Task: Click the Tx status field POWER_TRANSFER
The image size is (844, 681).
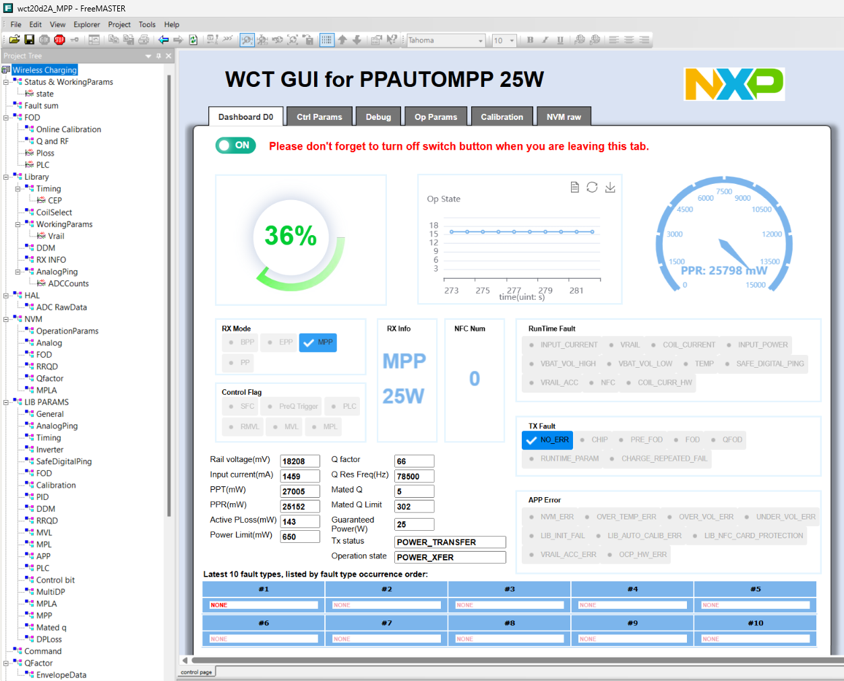Action: 450,542
